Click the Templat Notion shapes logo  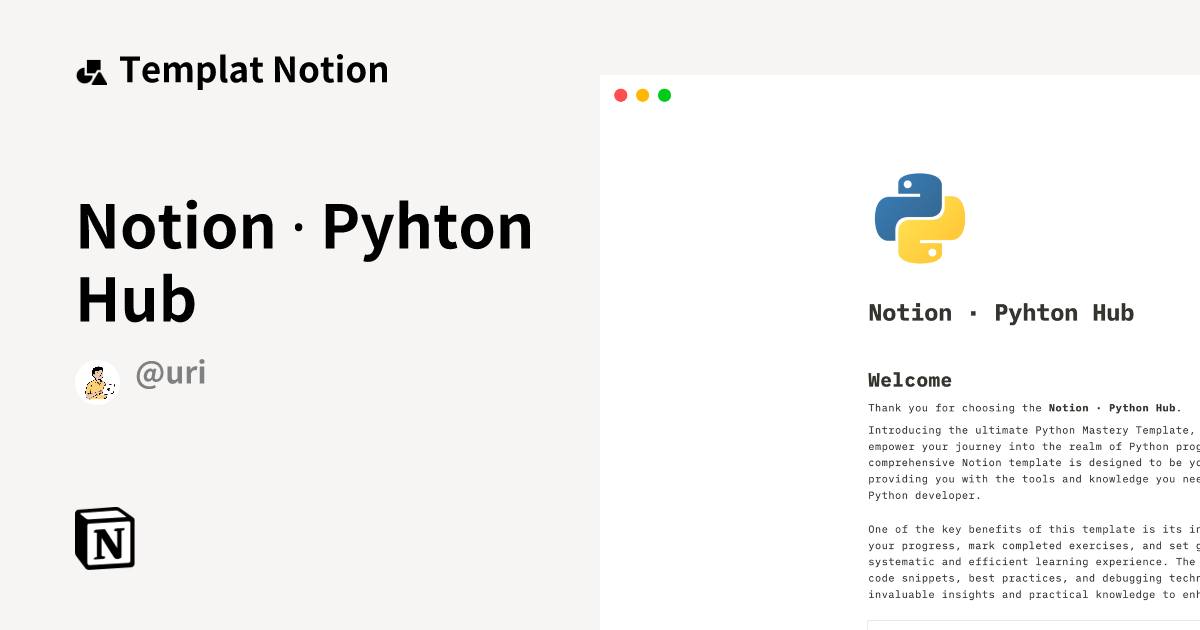91,72
